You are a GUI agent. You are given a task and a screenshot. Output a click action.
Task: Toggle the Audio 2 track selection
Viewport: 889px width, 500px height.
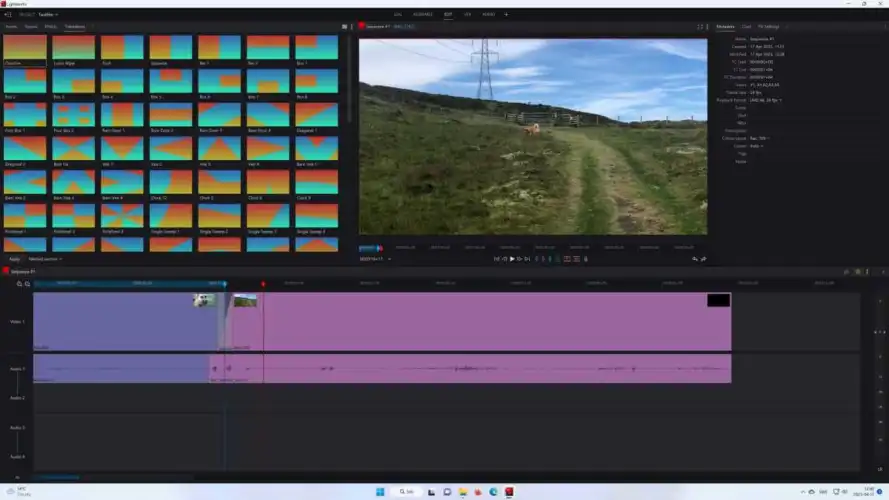point(17,397)
